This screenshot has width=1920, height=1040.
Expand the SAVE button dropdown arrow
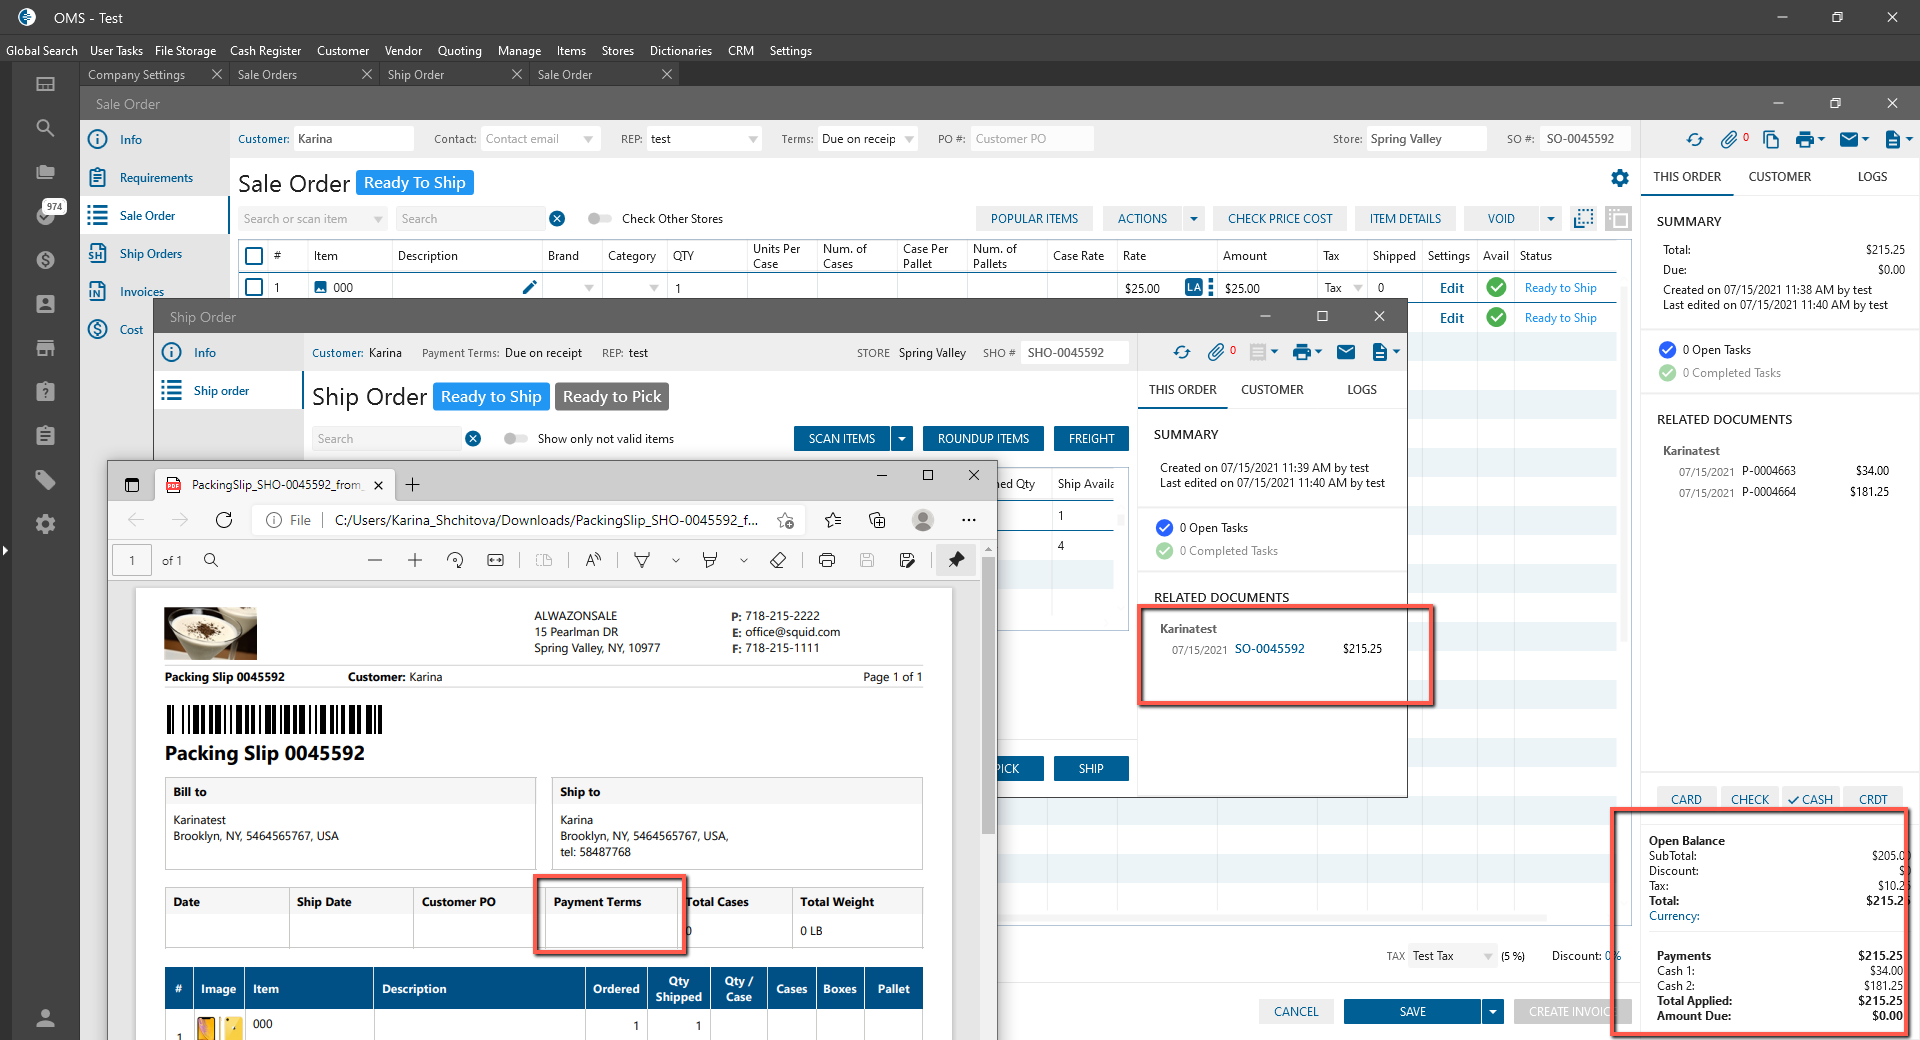1492,1012
